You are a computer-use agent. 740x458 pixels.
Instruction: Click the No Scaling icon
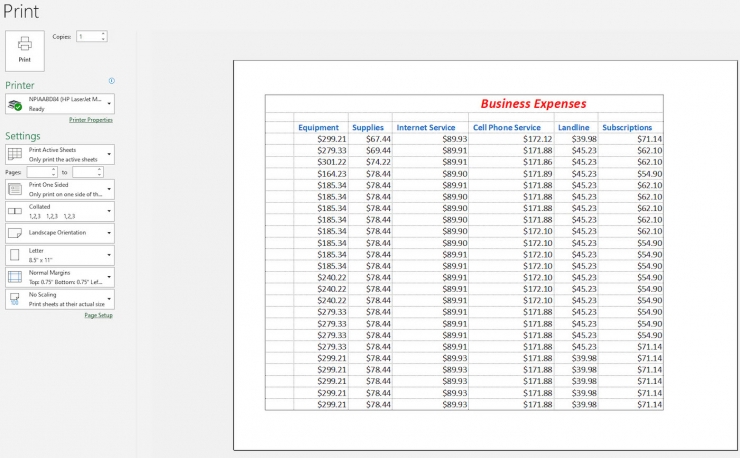(15, 299)
